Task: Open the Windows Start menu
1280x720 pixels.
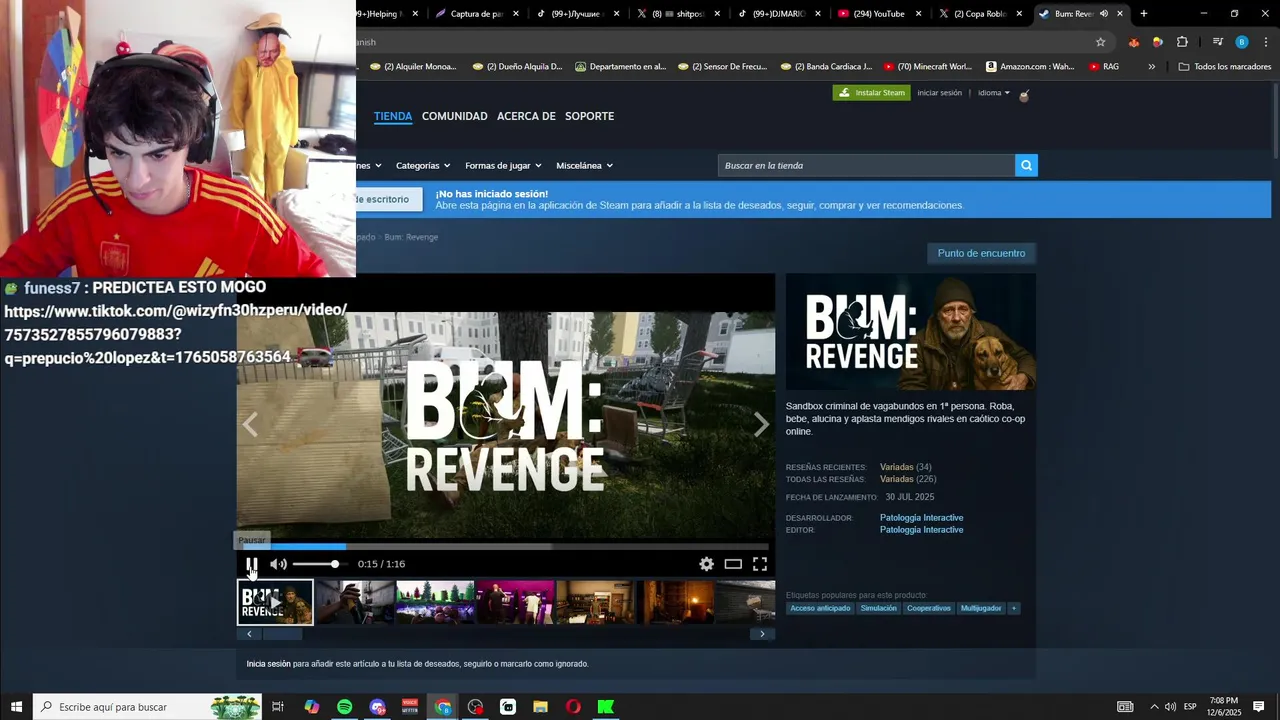Action: (16, 707)
